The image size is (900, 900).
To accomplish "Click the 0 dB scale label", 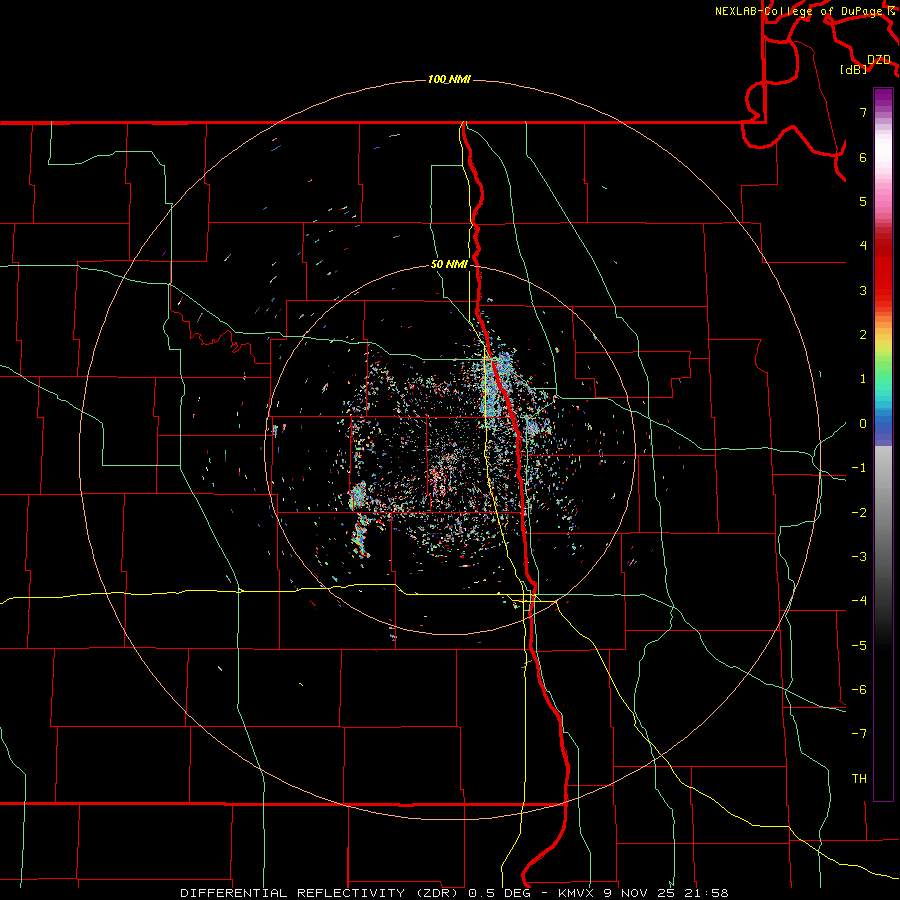I will click(863, 424).
